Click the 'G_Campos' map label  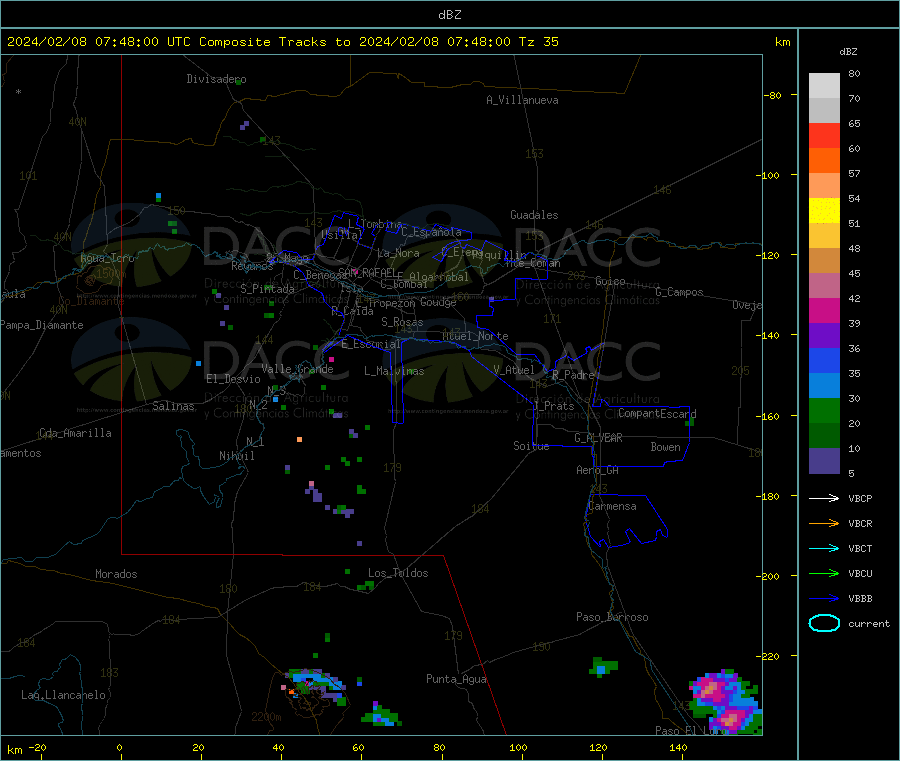[x=679, y=292]
